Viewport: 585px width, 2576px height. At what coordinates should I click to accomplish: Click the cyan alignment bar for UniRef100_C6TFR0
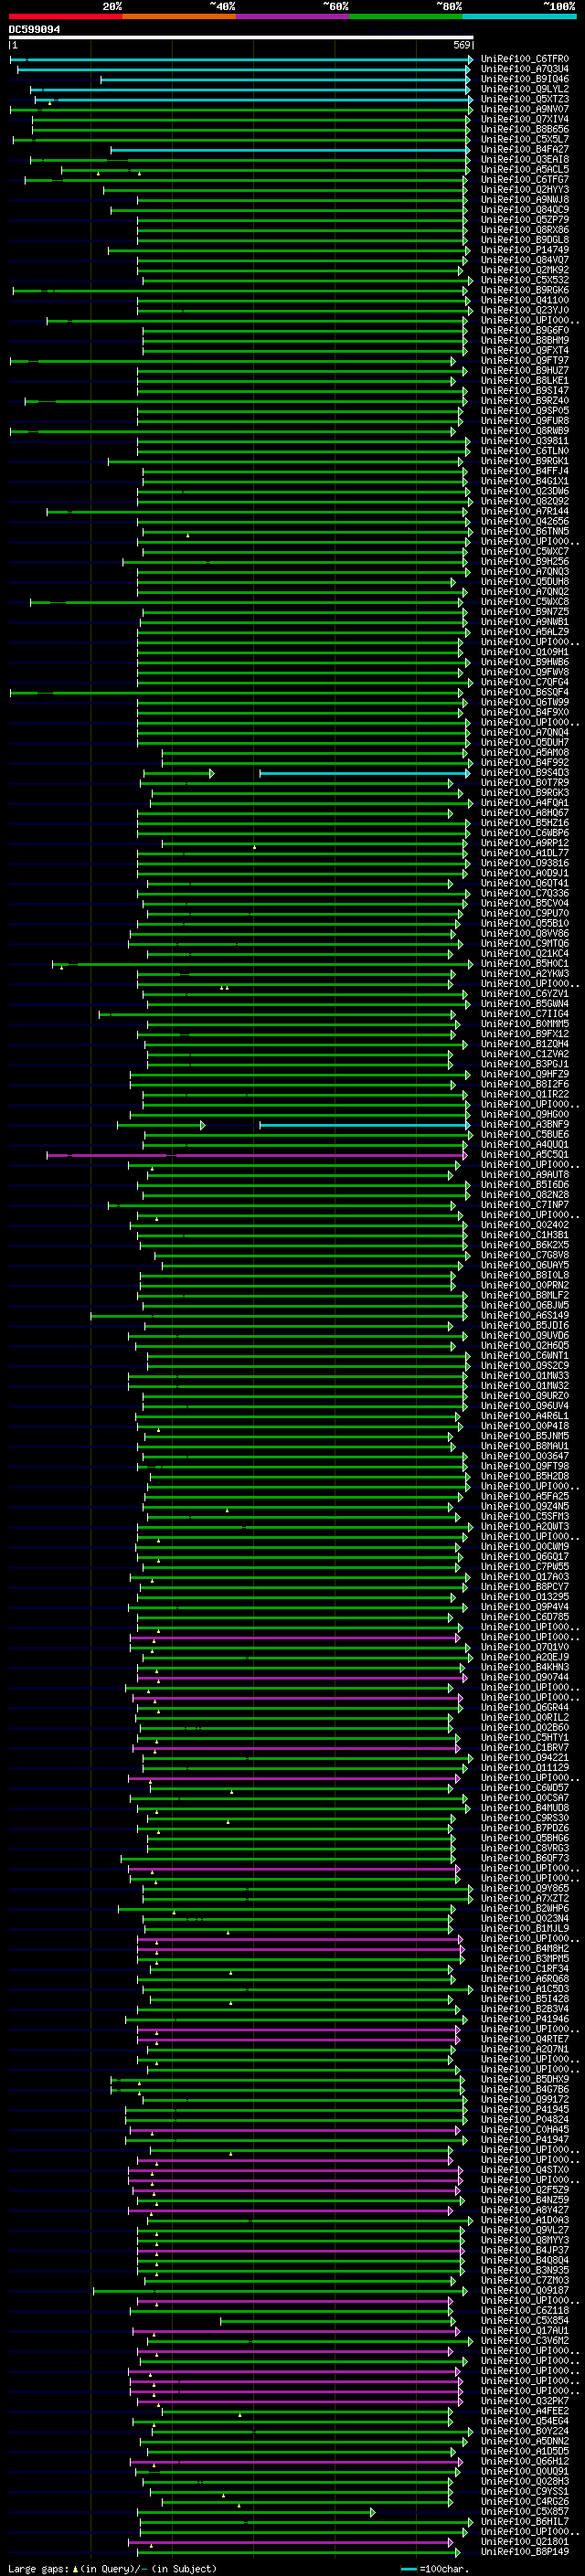[x=241, y=60]
